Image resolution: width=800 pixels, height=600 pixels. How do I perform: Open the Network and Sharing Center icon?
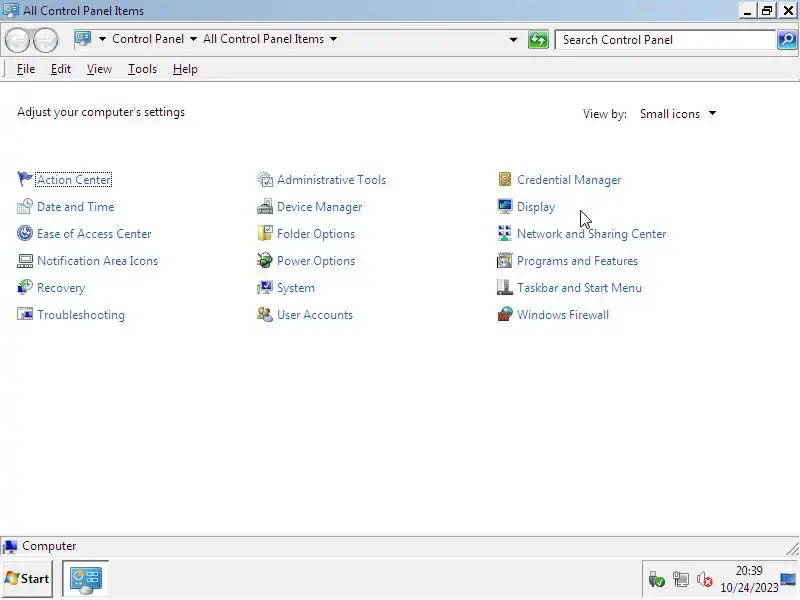[505, 233]
